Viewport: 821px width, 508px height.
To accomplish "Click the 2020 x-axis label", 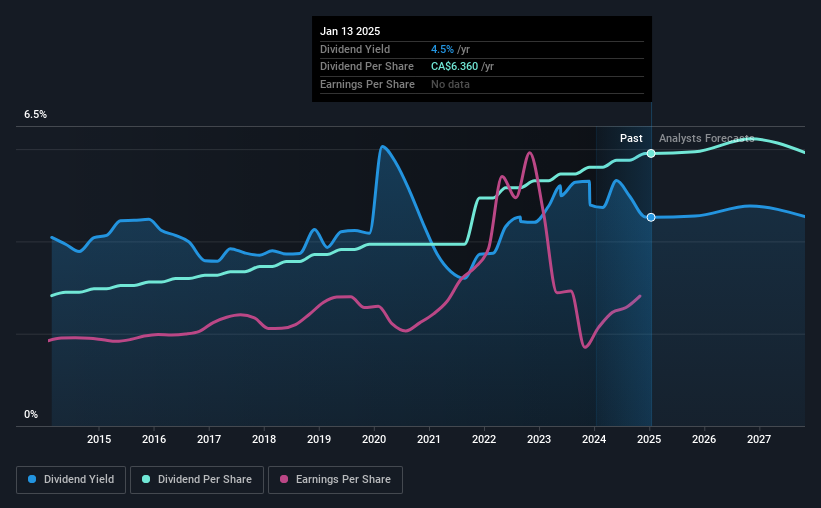I will [x=374, y=439].
